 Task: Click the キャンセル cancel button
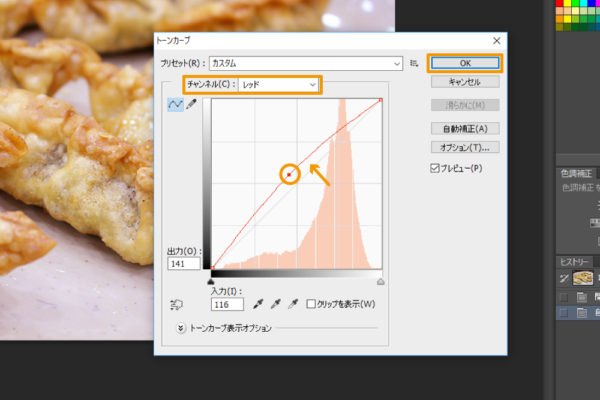[464, 82]
